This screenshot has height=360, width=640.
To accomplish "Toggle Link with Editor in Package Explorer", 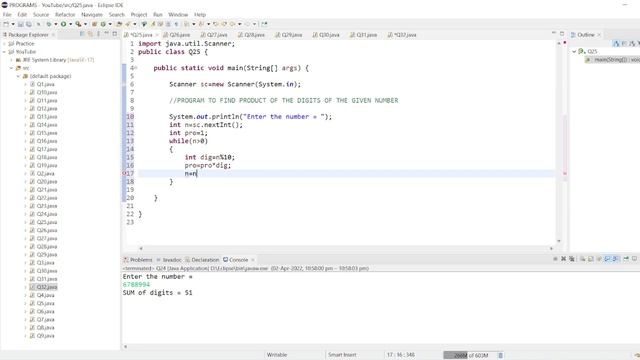I will [90, 34].
